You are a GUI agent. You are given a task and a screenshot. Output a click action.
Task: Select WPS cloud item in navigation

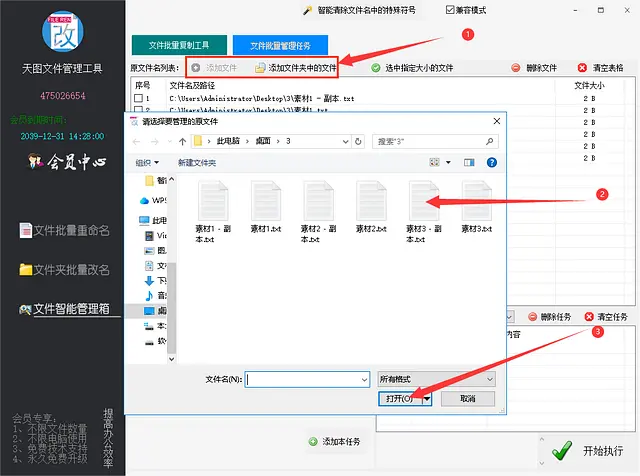pyautogui.click(x=153, y=200)
